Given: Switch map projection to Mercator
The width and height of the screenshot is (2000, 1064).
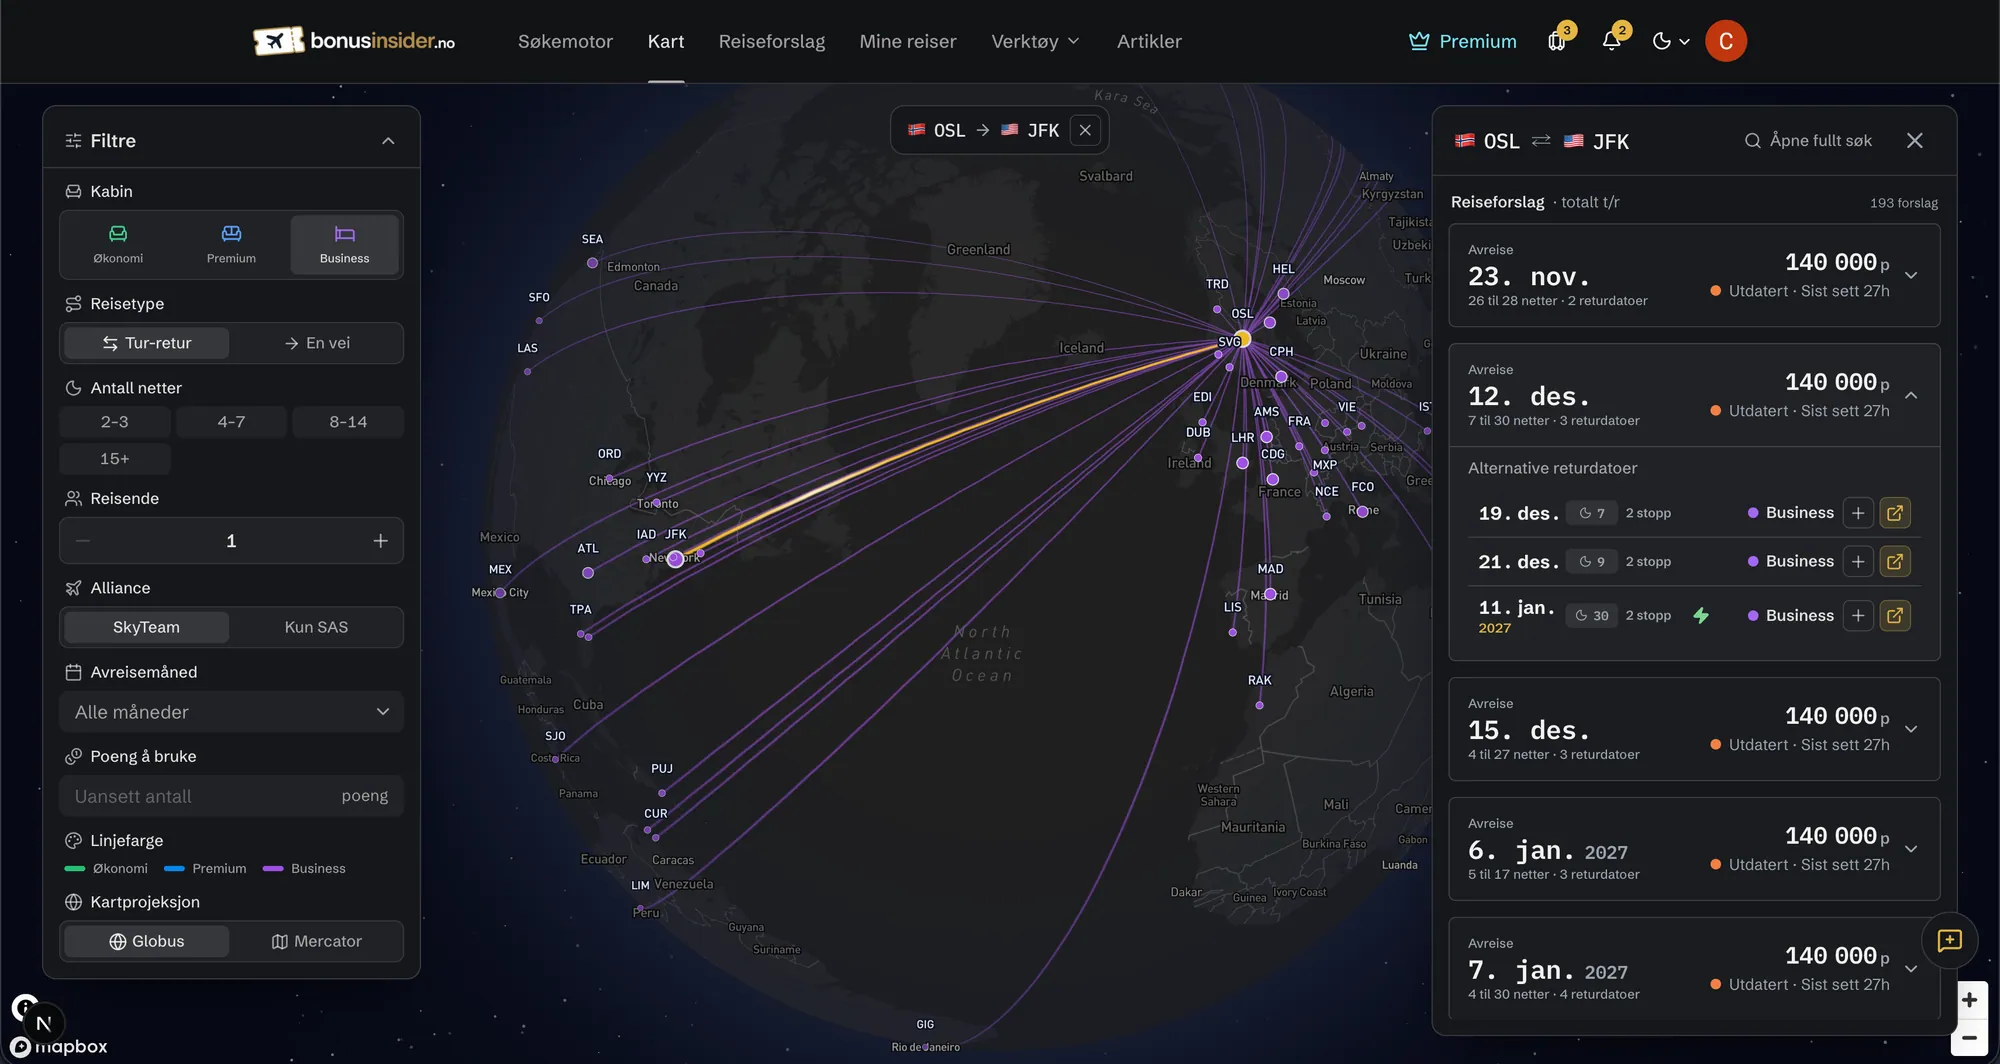Looking at the screenshot, I should pos(317,941).
